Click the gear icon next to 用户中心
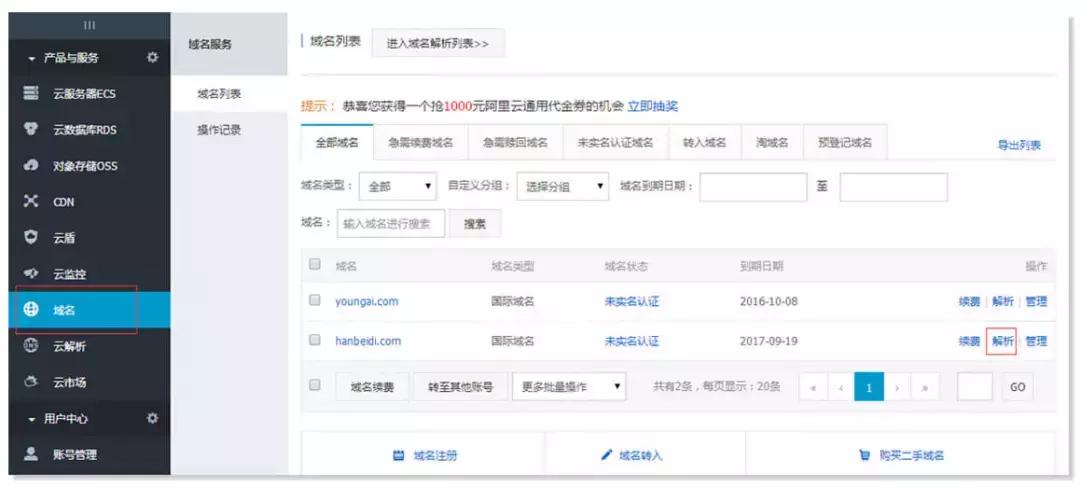 [153, 418]
